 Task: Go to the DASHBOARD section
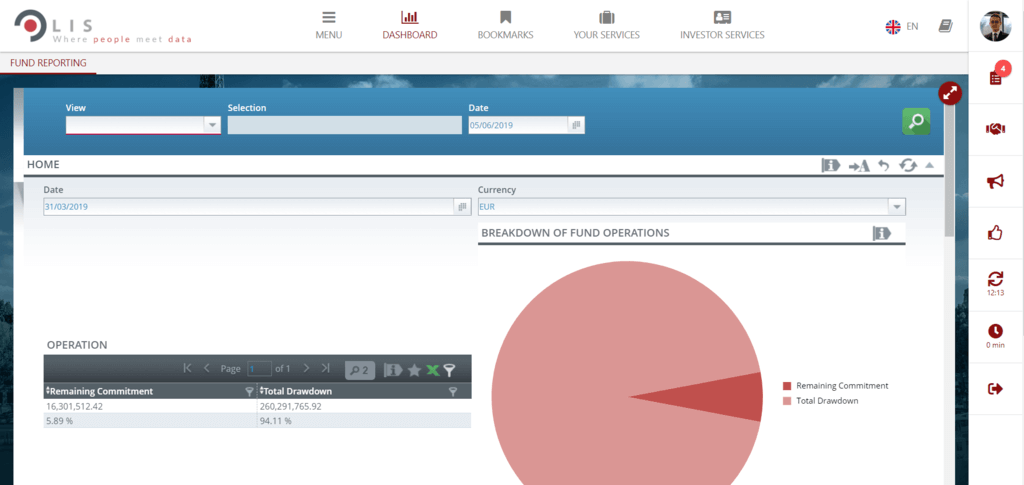click(409, 25)
